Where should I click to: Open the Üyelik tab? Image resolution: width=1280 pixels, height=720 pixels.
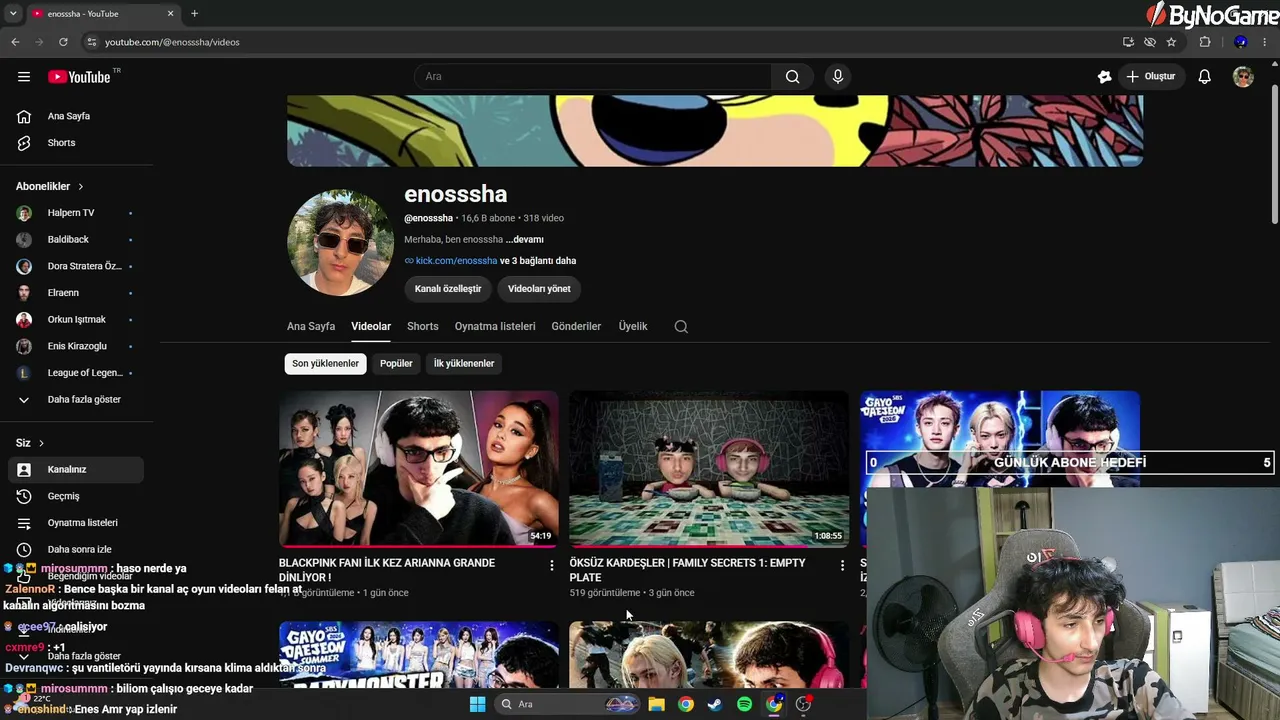pyautogui.click(x=633, y=327)
